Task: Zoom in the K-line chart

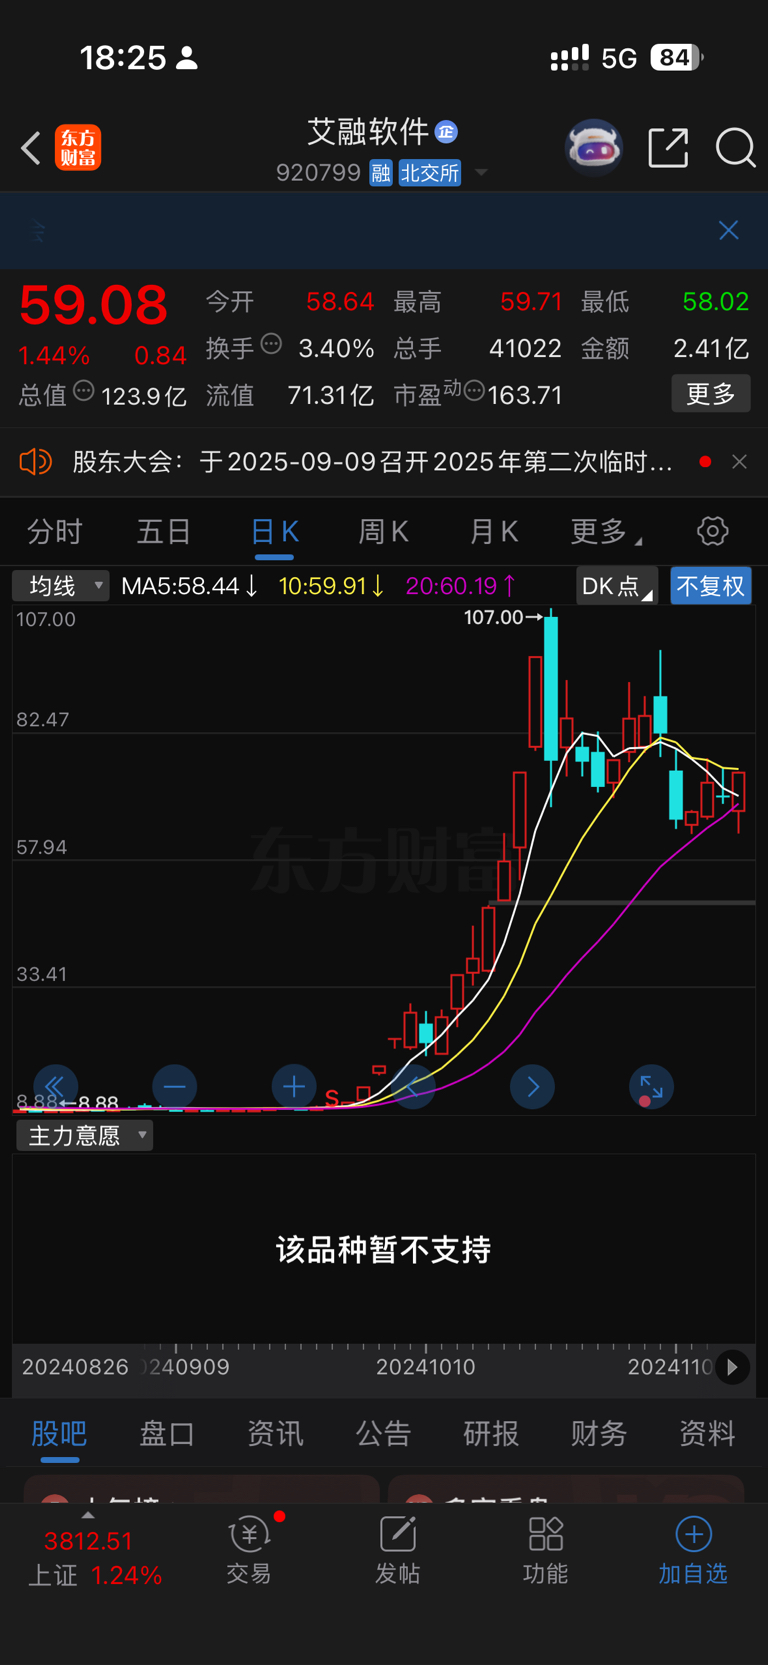Action: (294, 1087)
